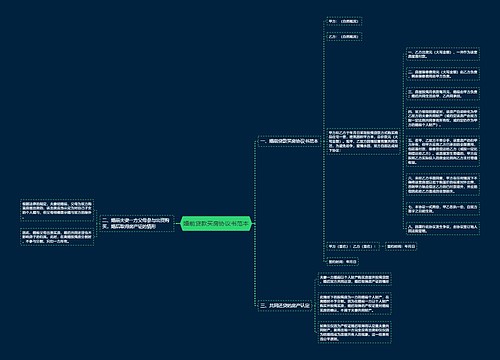This screenshot has width=500, height=360.
Task: Select clause 四 node starting with 双方婚姻
Action: click(443, 118)
